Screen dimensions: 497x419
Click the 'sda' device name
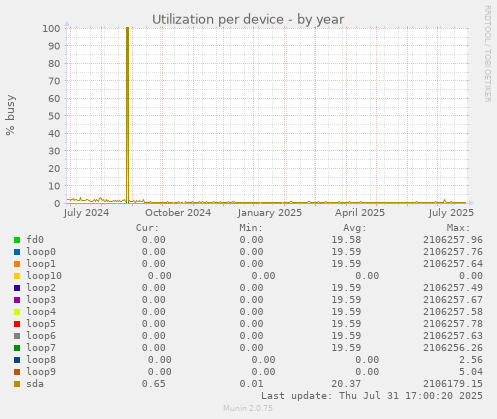[35, 384]
